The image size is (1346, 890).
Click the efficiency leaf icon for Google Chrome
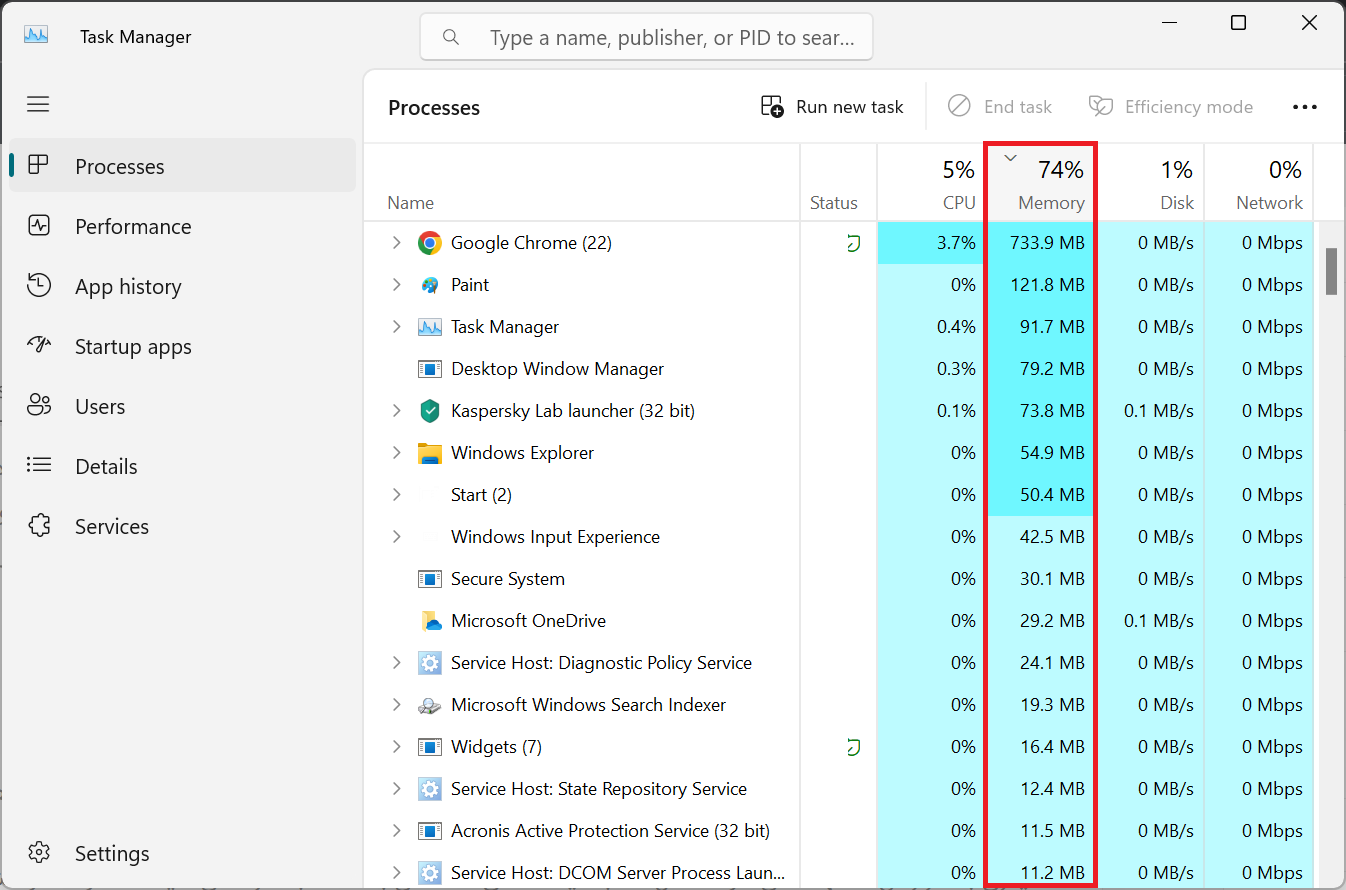coord(853,243)
